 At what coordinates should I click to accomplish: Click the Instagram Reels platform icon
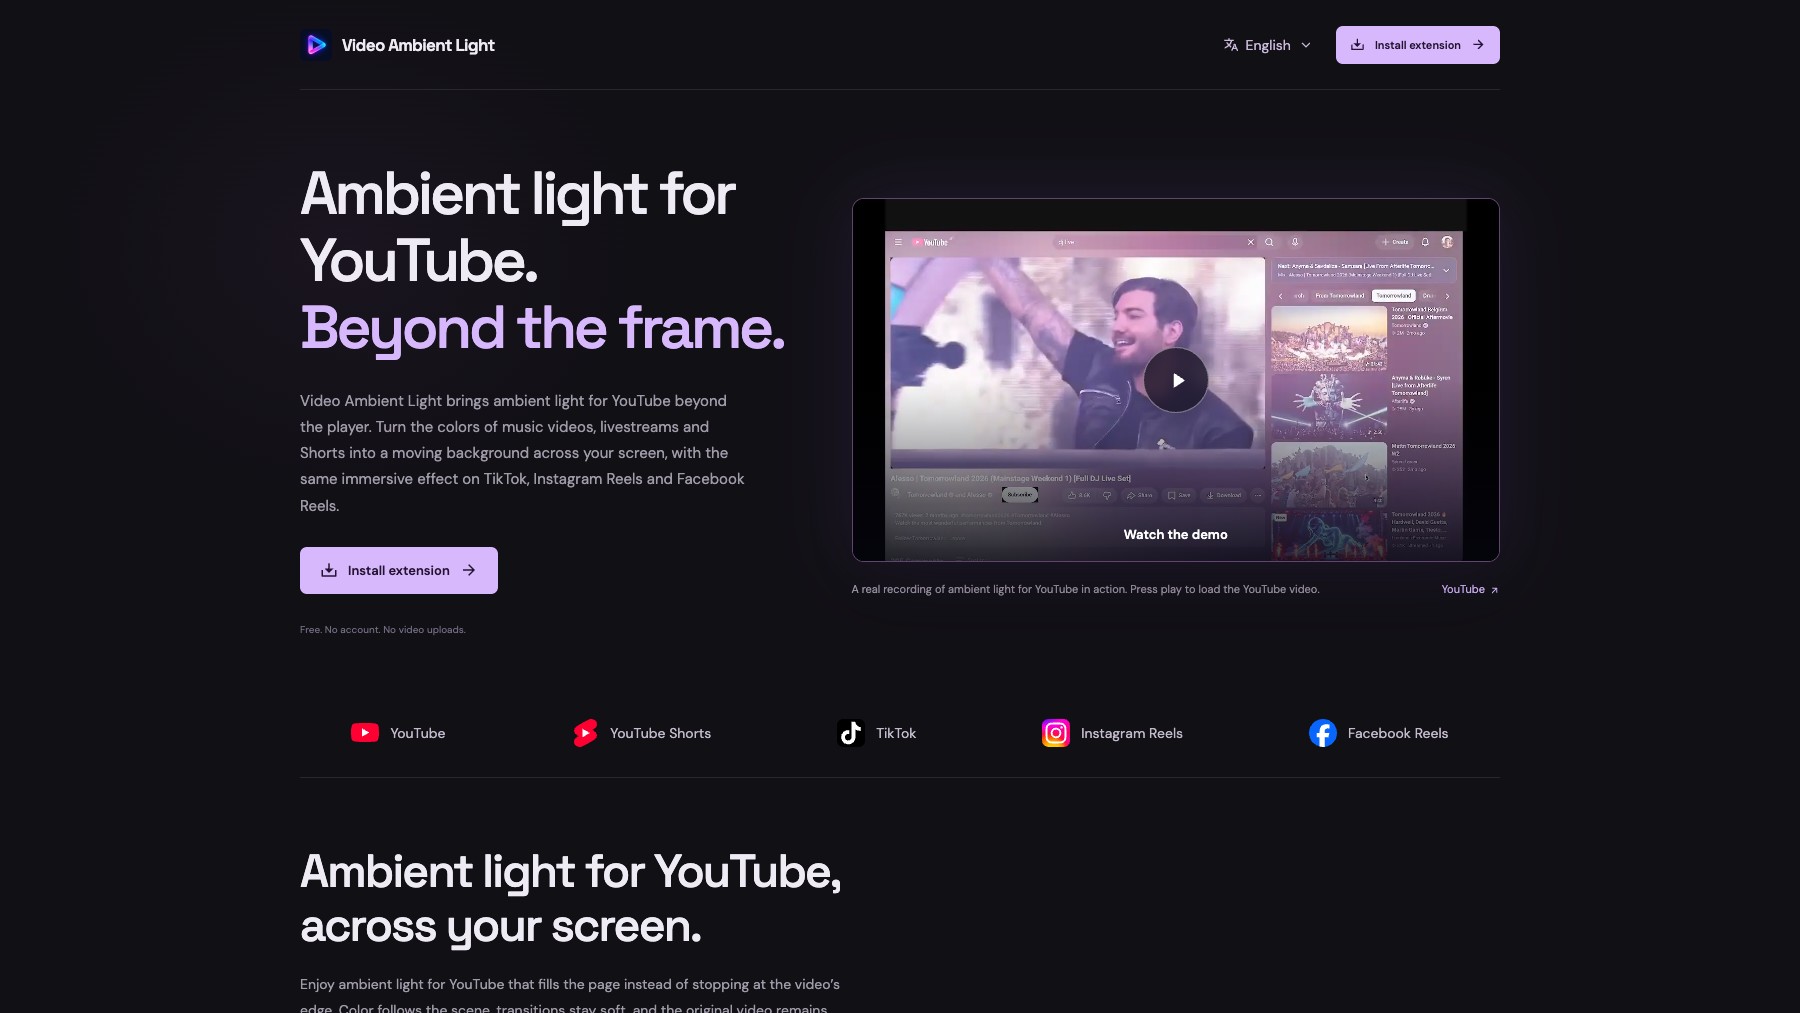1056,733
